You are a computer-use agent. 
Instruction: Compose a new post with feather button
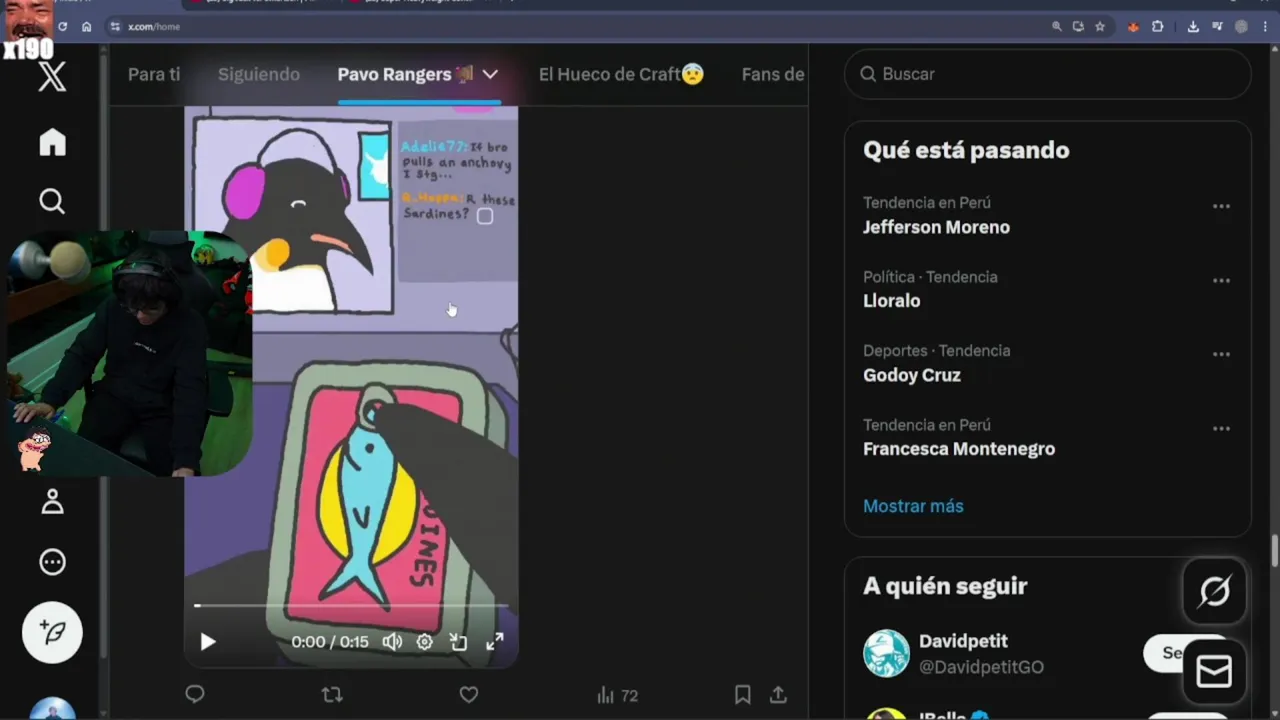coord(52,632)
